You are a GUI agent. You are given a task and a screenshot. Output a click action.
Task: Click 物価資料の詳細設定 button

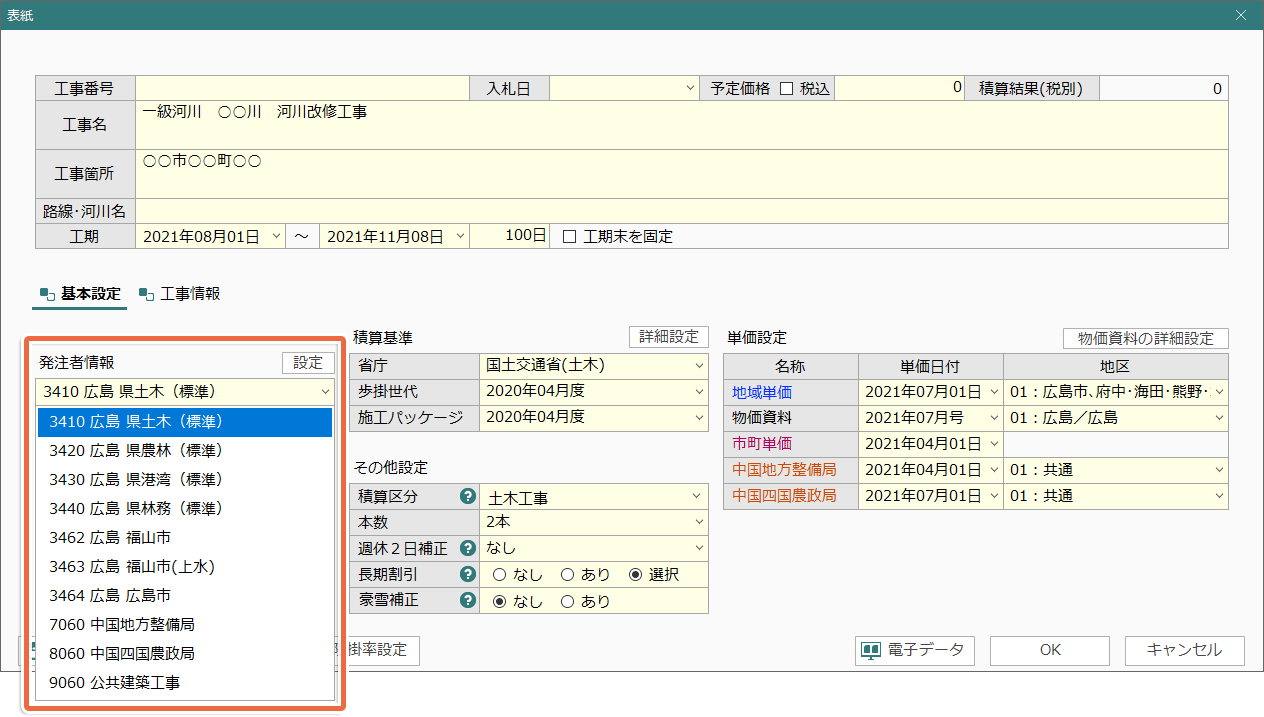coord(1146,339)
